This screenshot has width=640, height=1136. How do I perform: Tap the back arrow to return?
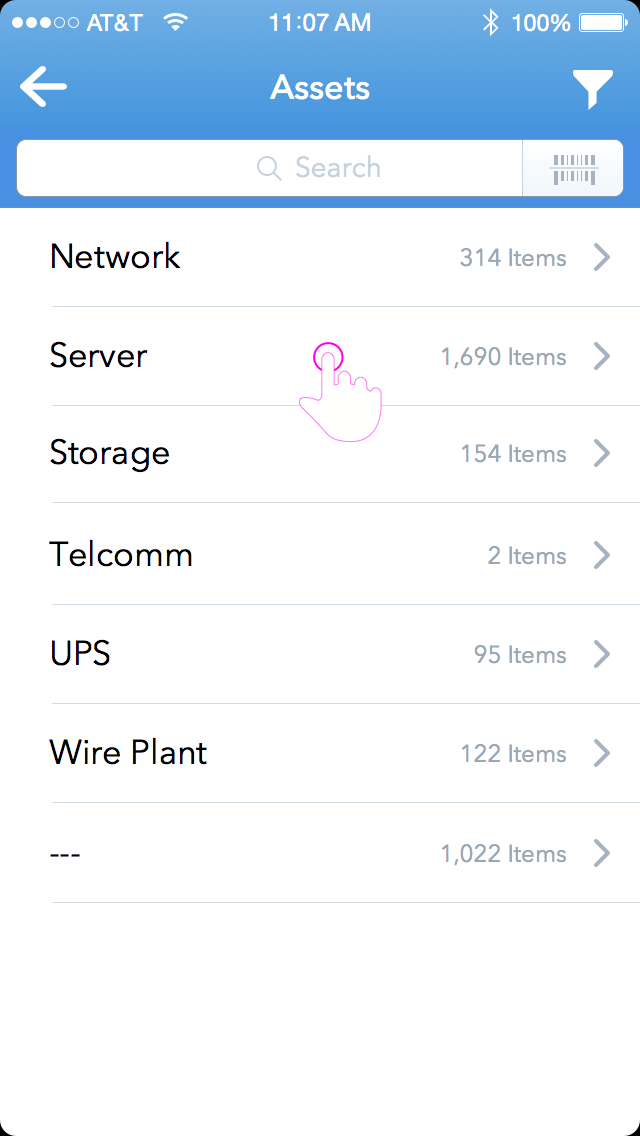[42, 86]
